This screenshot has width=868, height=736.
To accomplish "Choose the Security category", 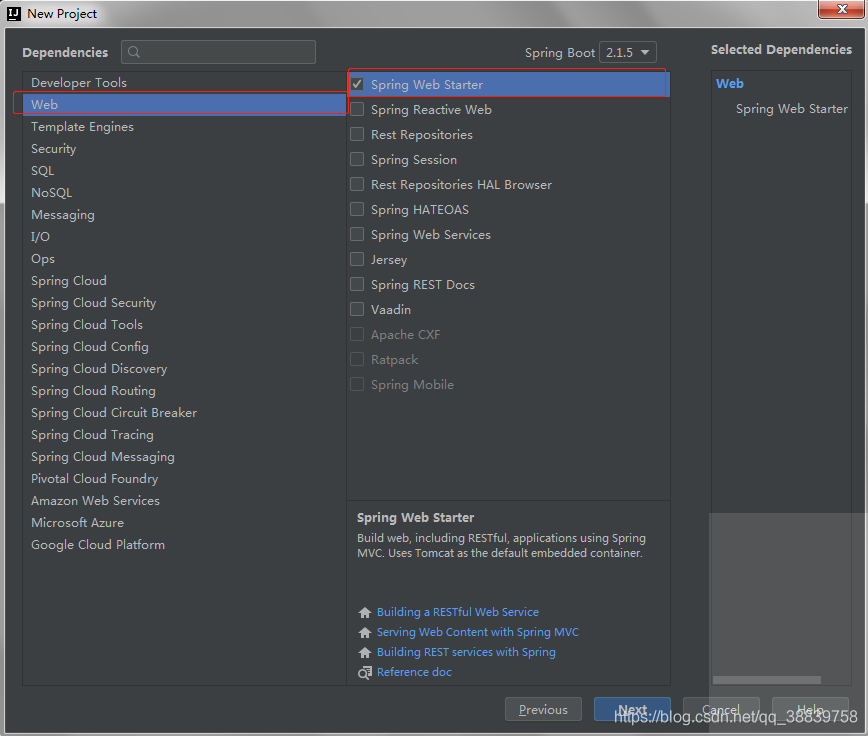I will pos(184,148).
